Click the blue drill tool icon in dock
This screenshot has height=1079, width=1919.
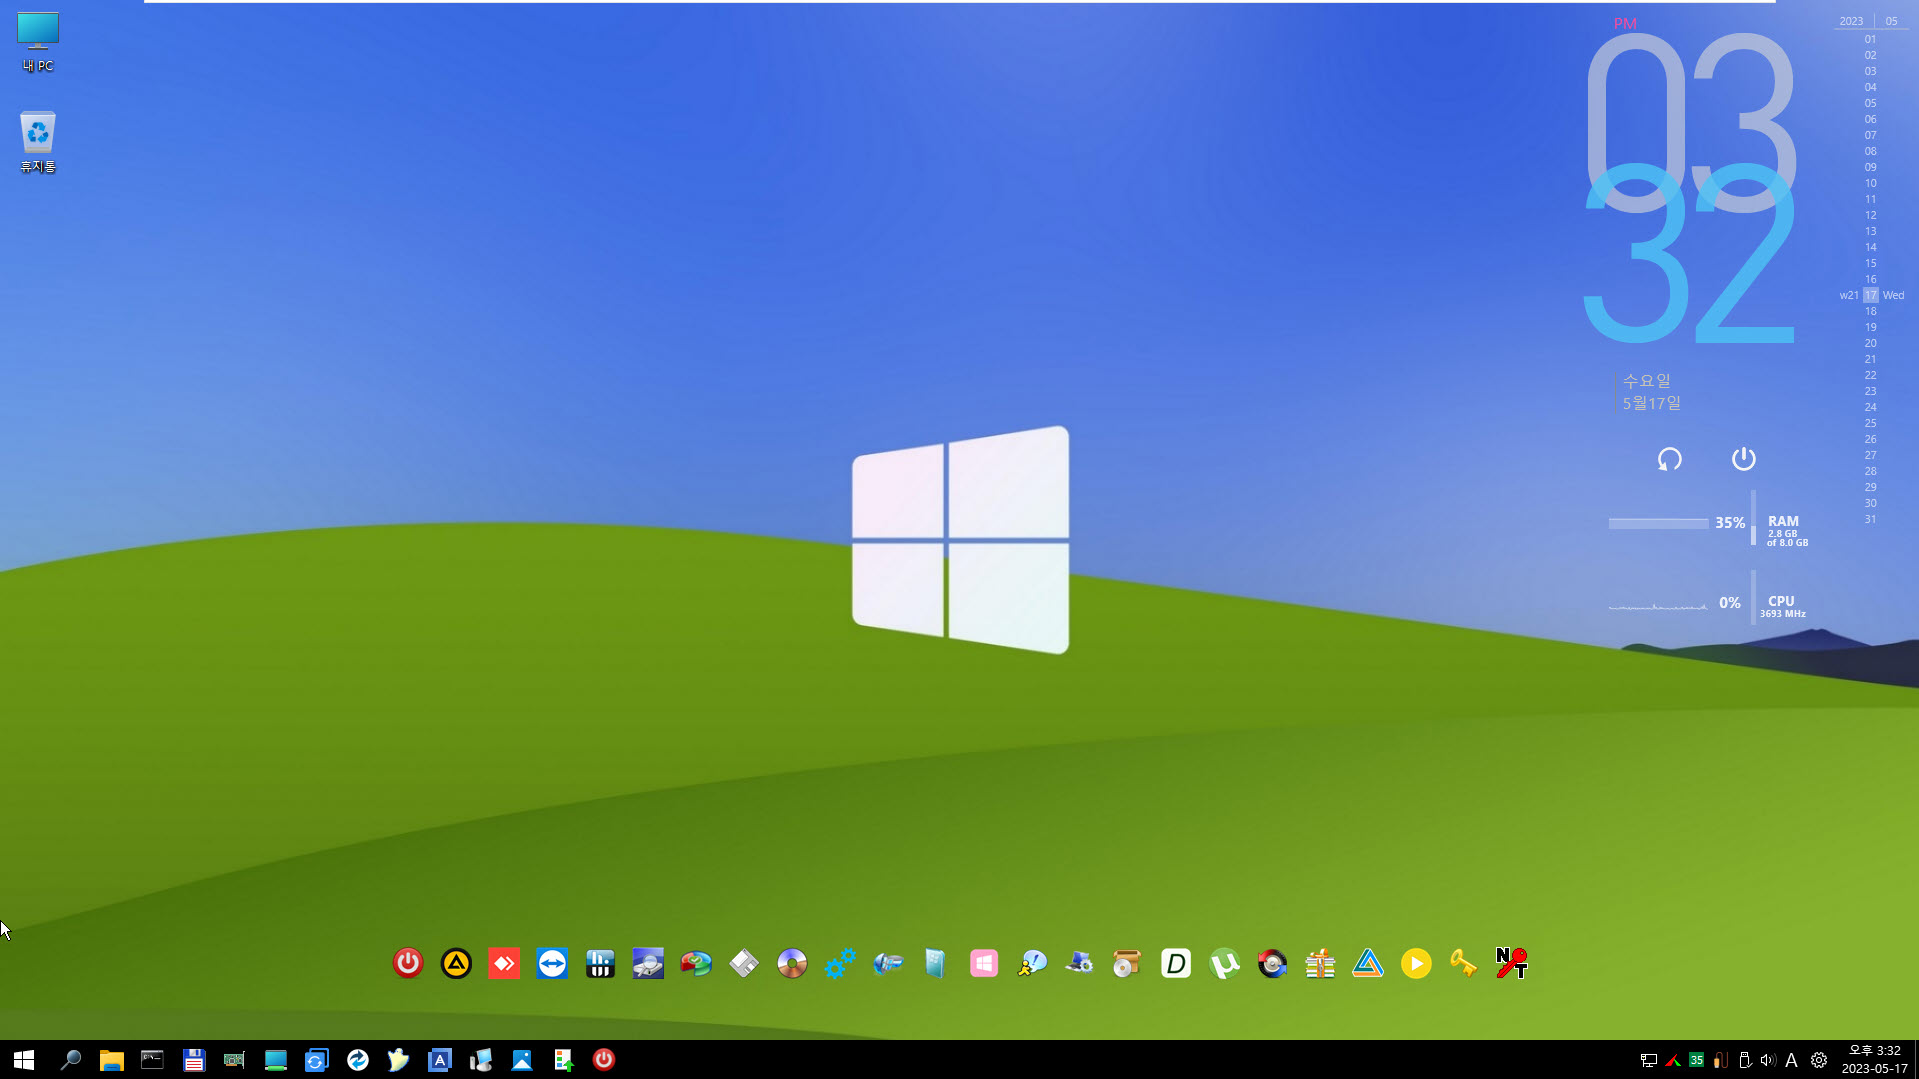coord(888,963)
